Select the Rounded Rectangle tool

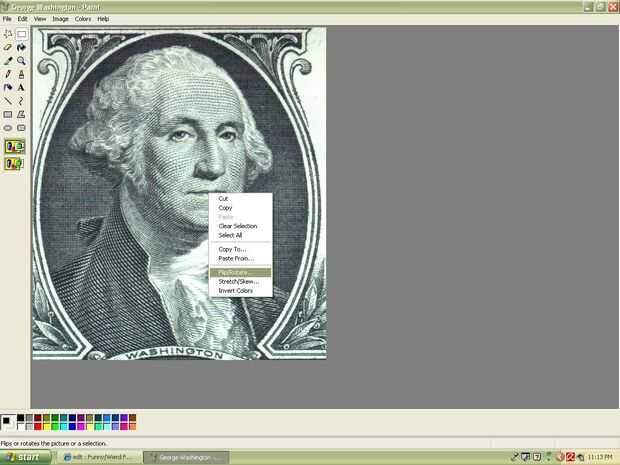pyautogui.click(x=21, y=128)
